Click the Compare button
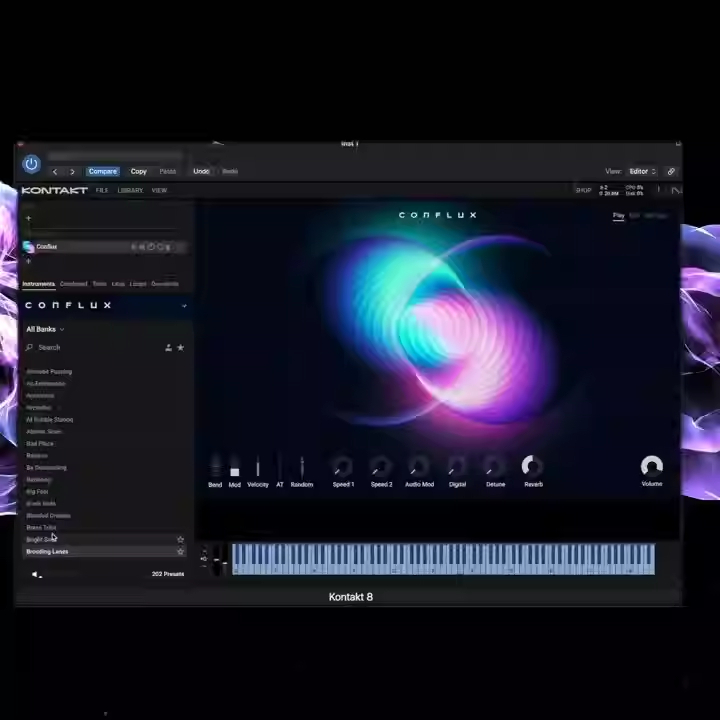 click(x=103, y=171)
